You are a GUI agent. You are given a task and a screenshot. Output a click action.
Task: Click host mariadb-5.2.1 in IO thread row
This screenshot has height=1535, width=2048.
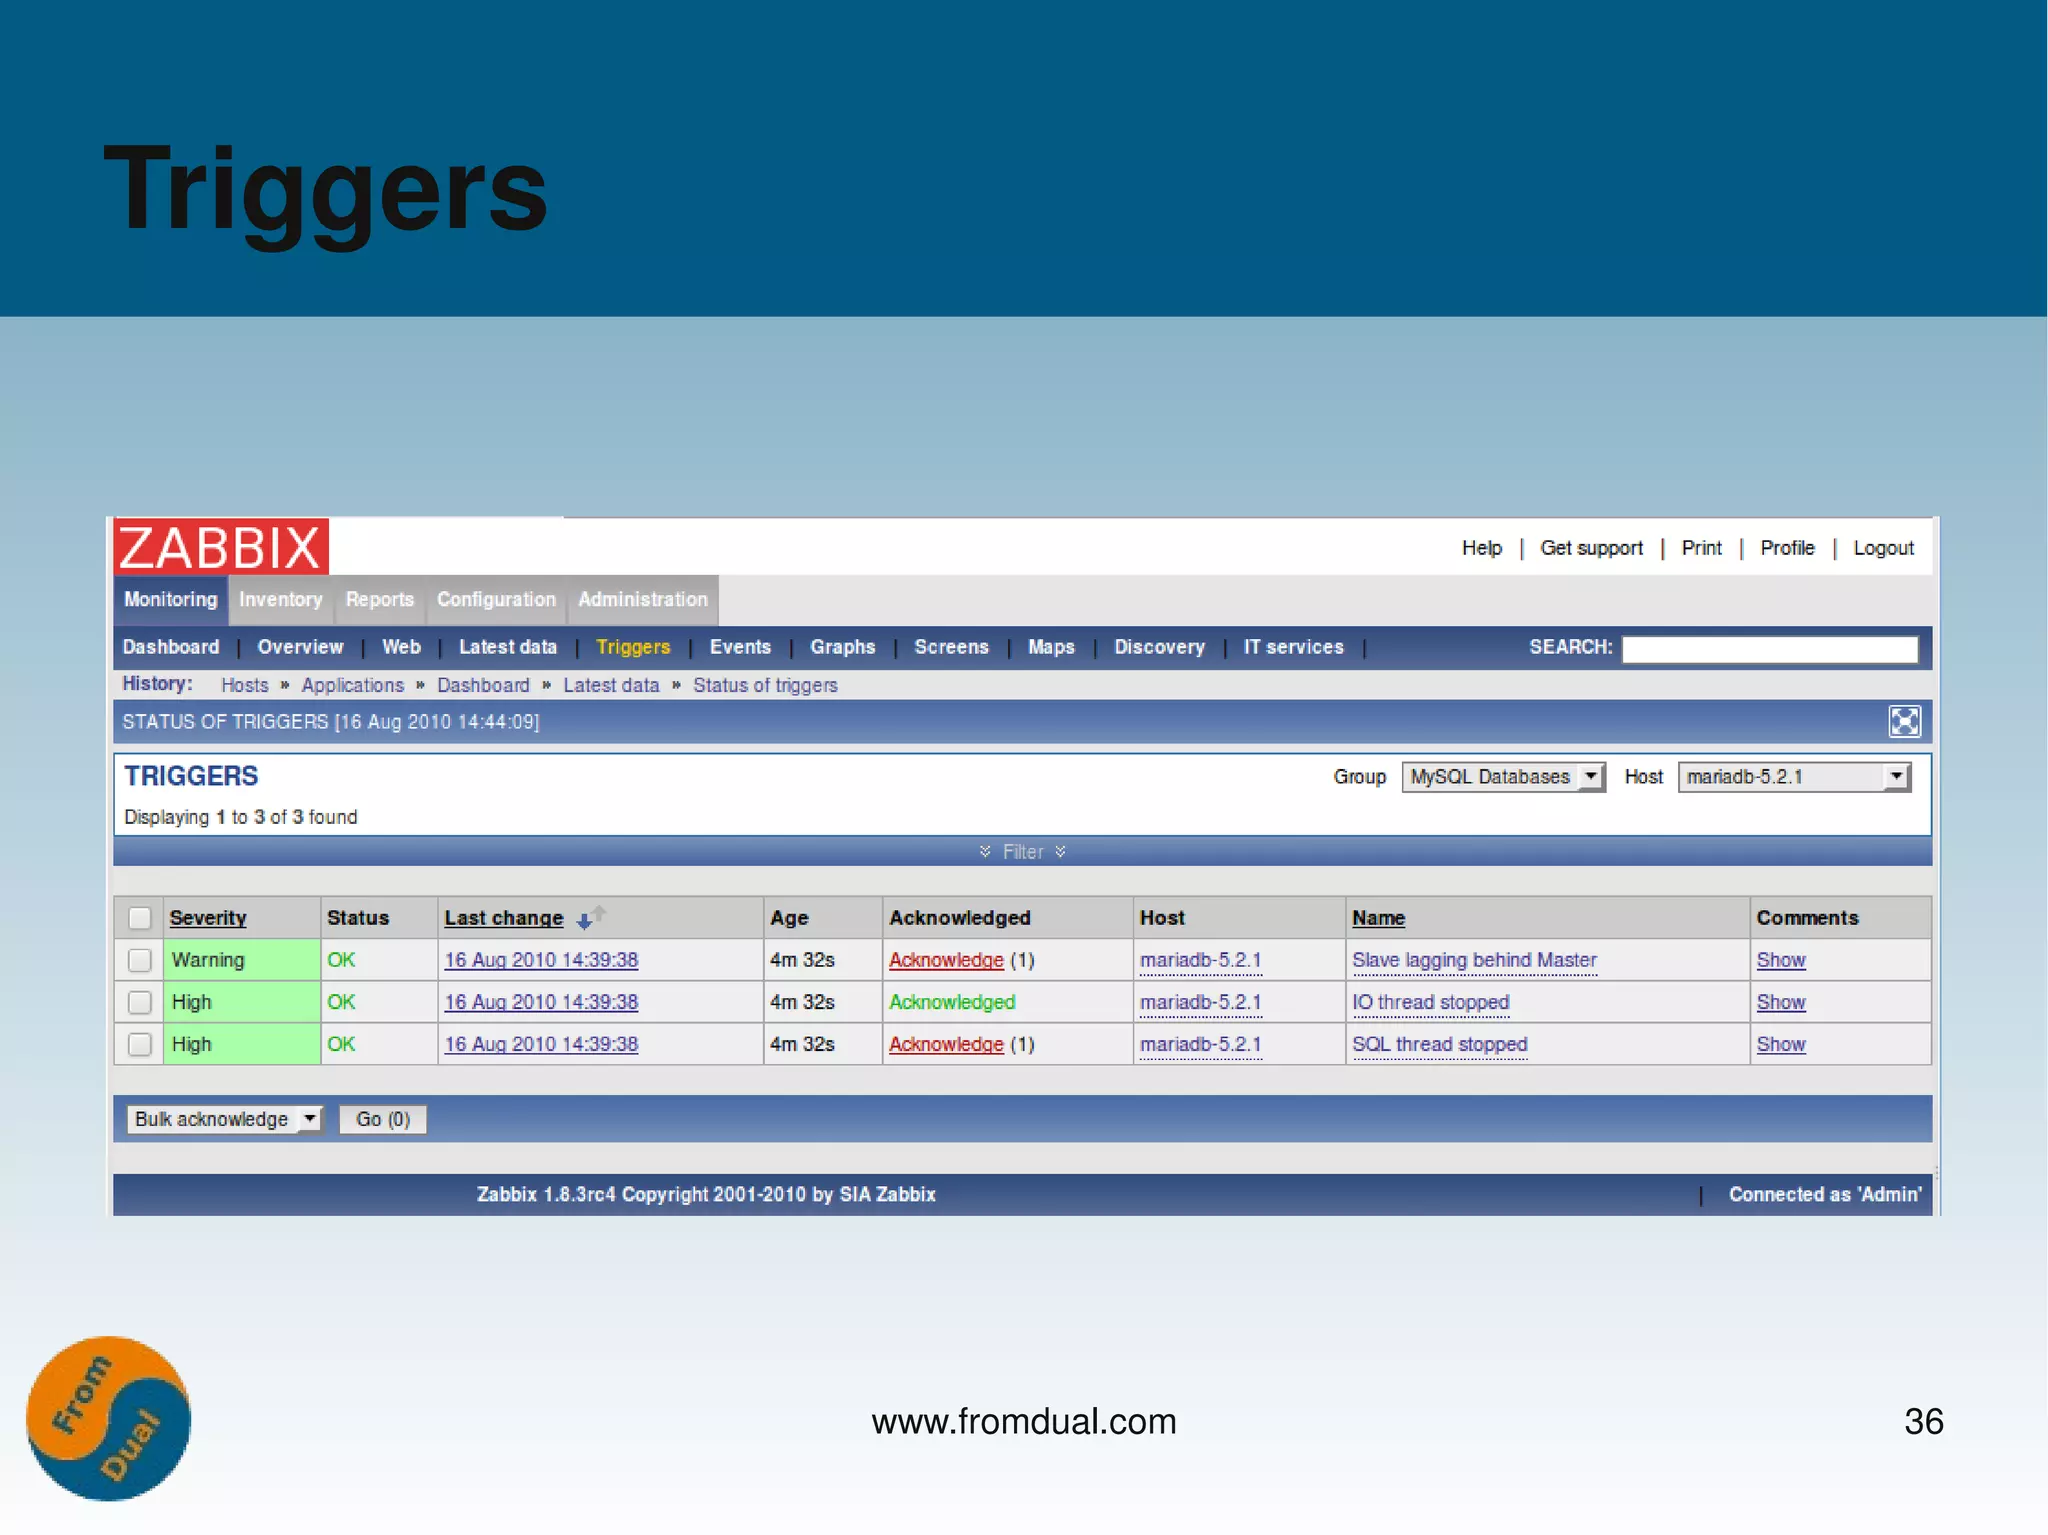pos(1200,1002)
